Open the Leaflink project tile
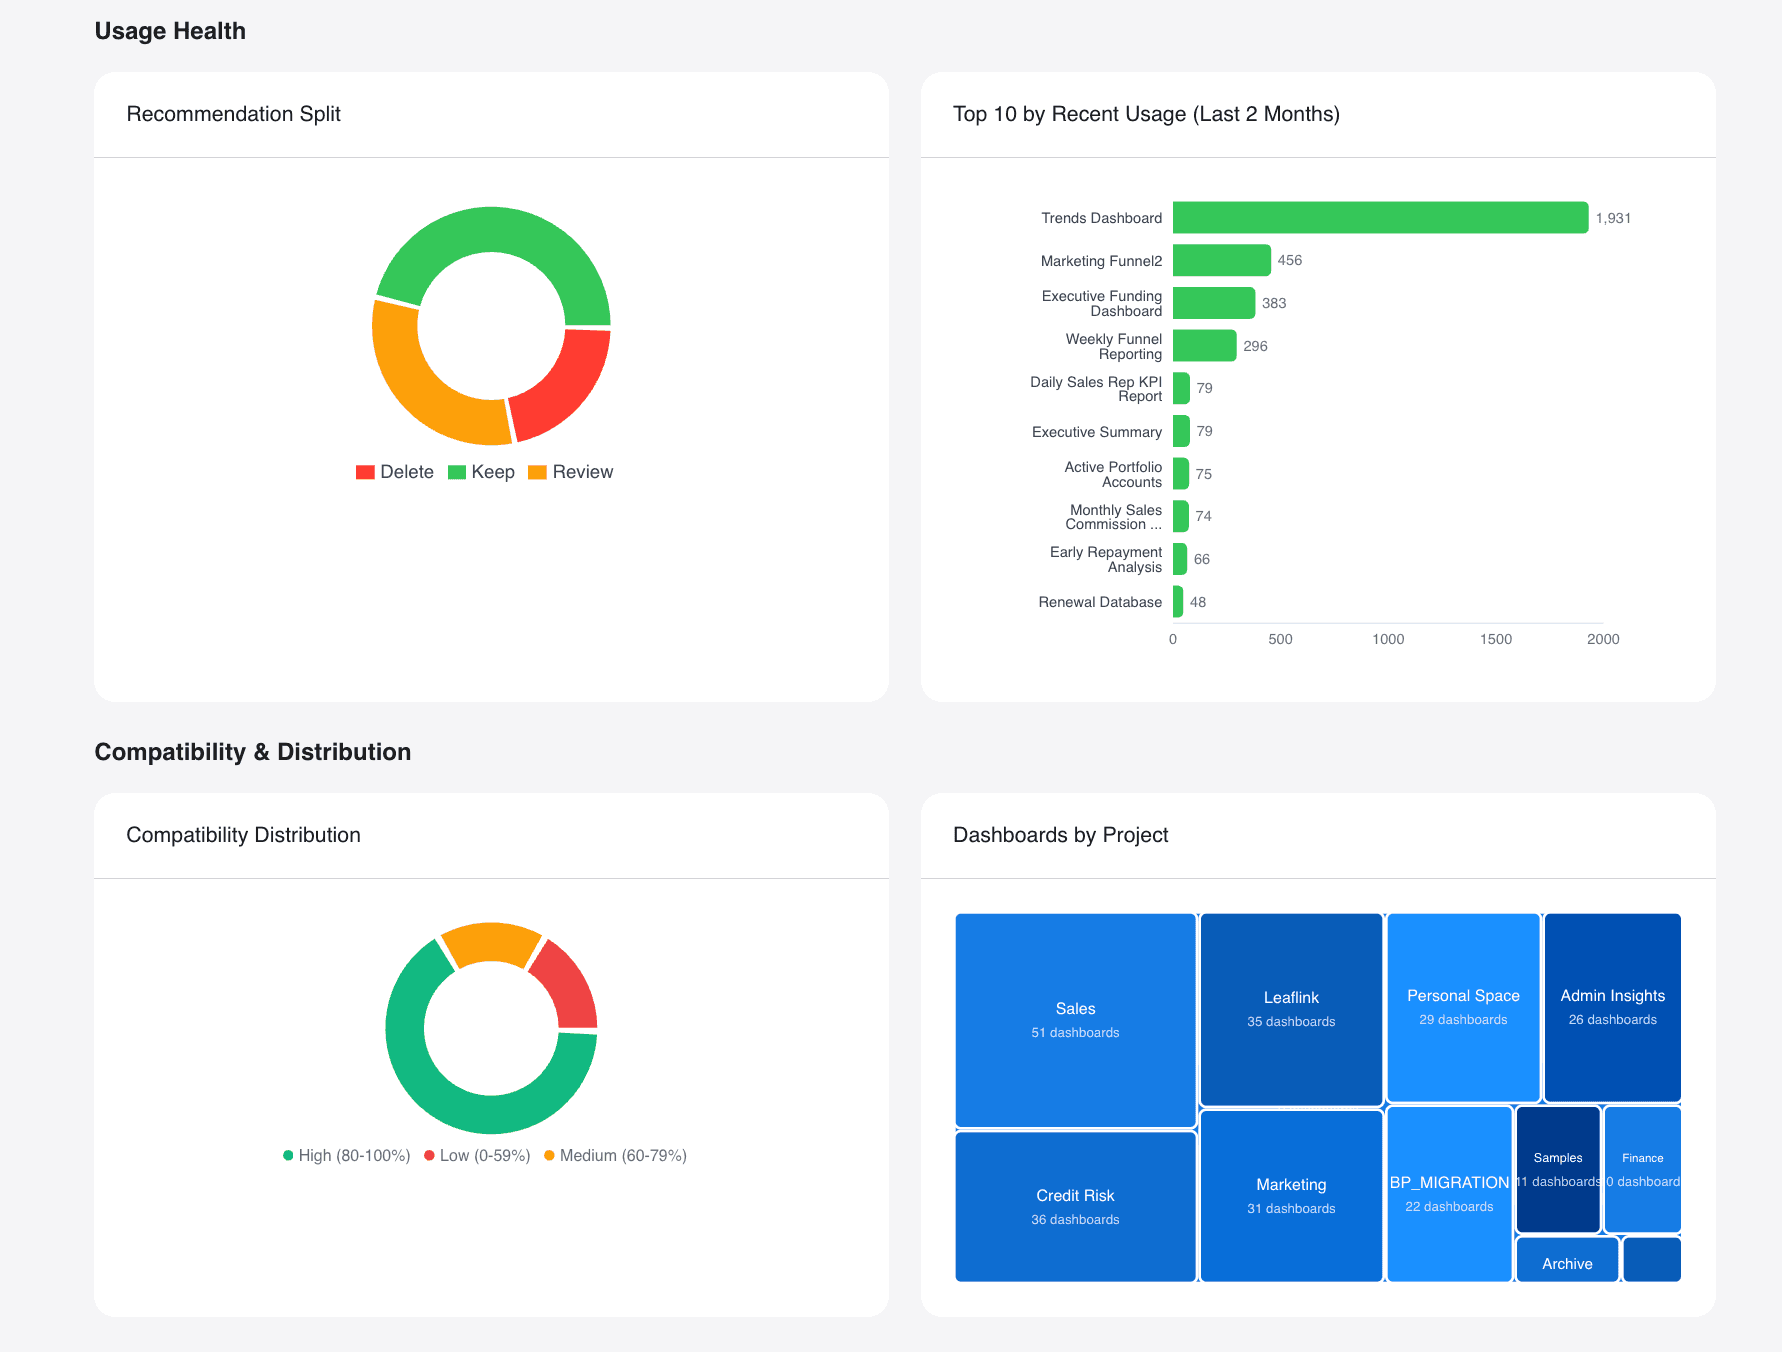1782x1352 pixels. pyautogui.click(x=1291, y=1008)
